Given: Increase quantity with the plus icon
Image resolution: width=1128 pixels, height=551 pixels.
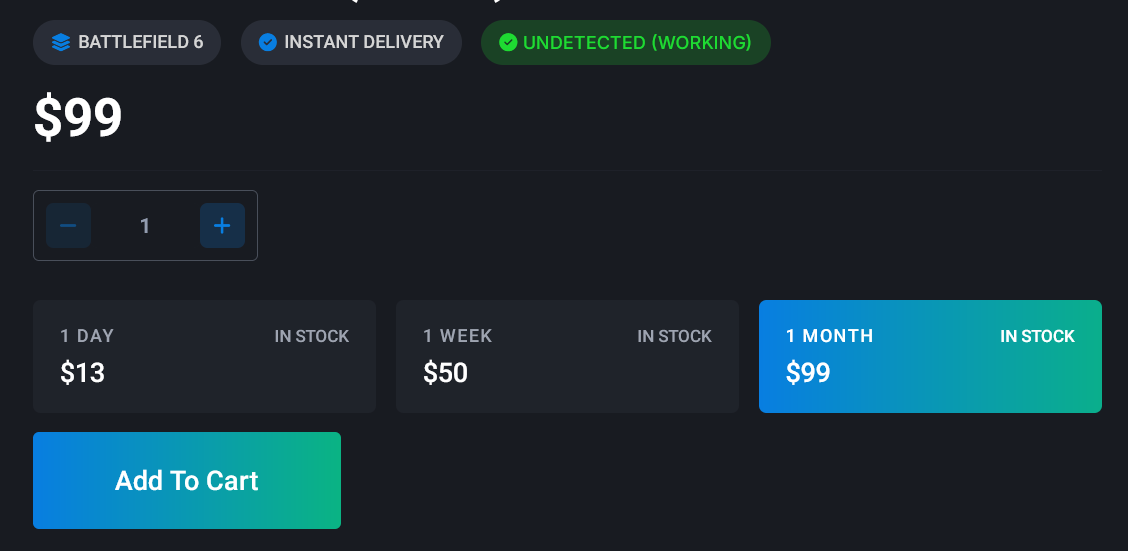Looking at the screenshot, I should (222, 226).
